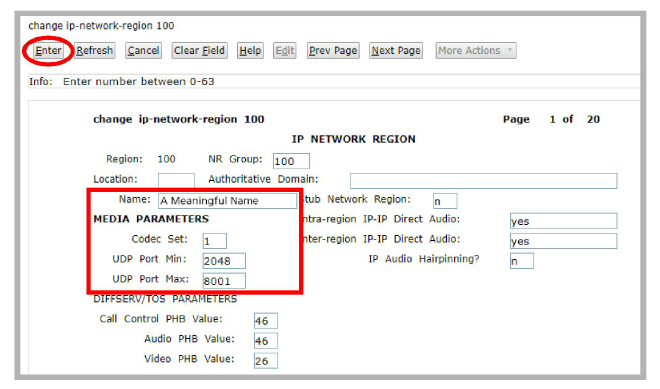
Task: Click the Stub Network Region field
Action: [445, 201]
